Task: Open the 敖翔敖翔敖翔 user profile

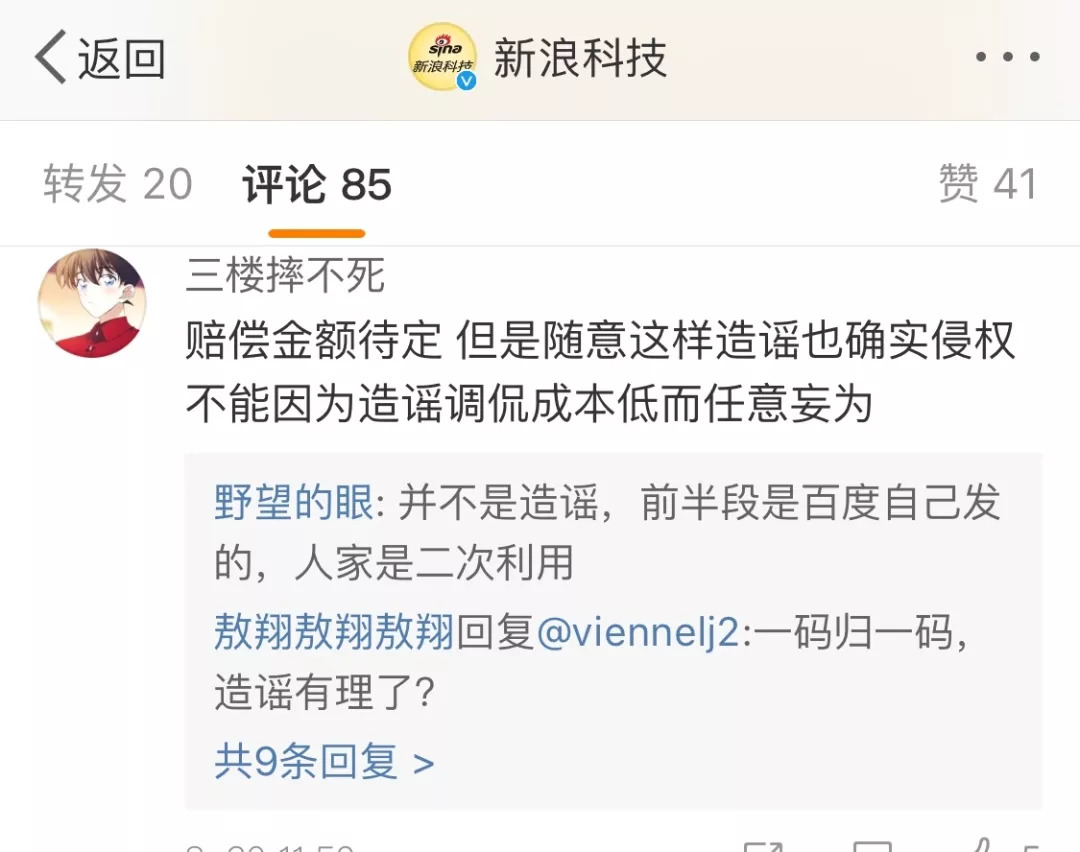Action: [x=334, y=631]
